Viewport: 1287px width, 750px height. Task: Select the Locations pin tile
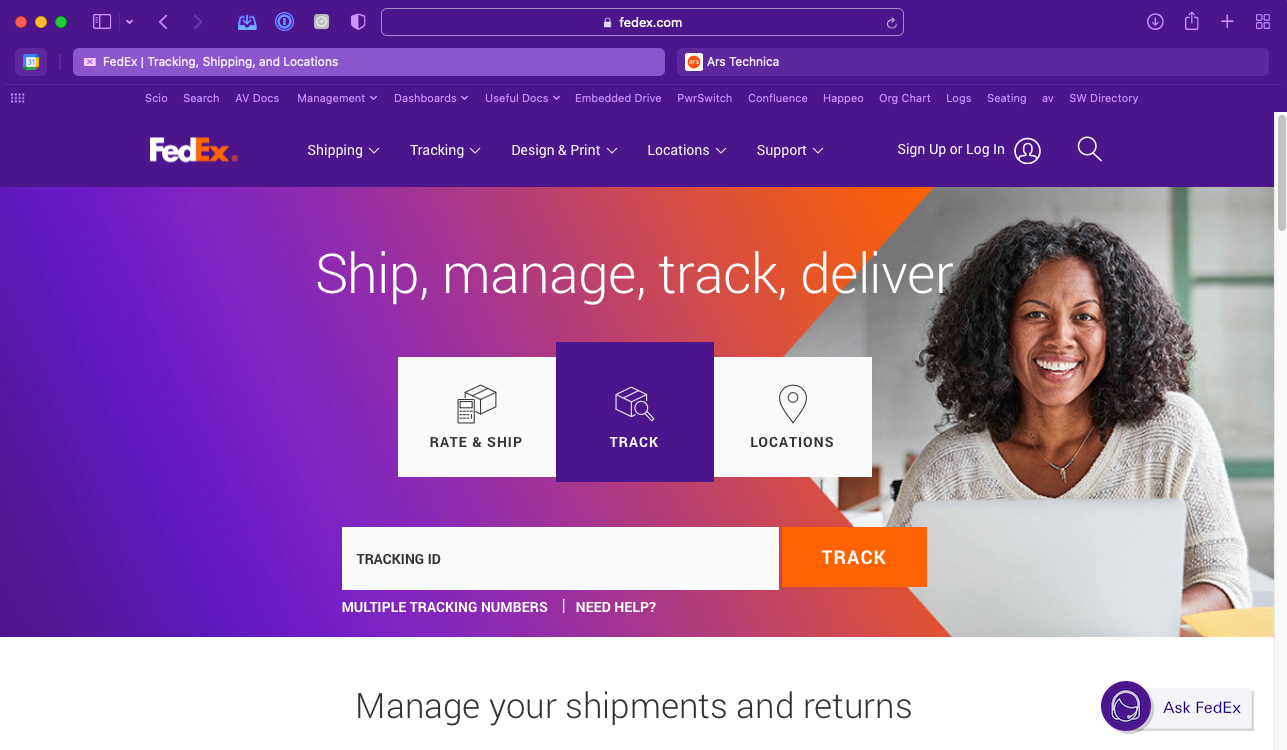(792, 417)
